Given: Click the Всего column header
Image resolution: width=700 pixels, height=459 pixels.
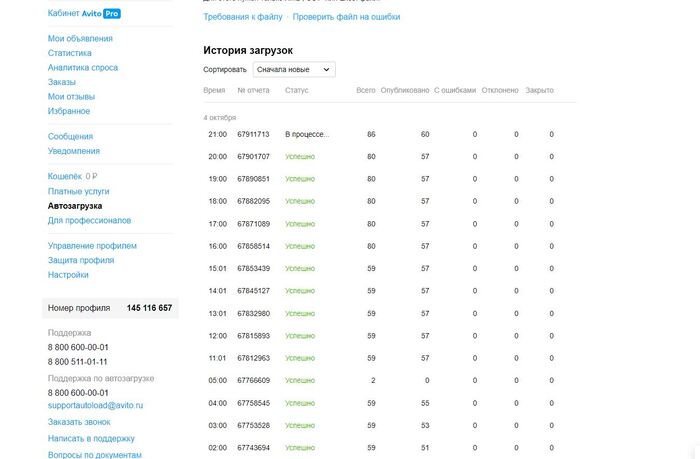Looking at the screenshot, I should pyautogui.click(x=366, y=90).
